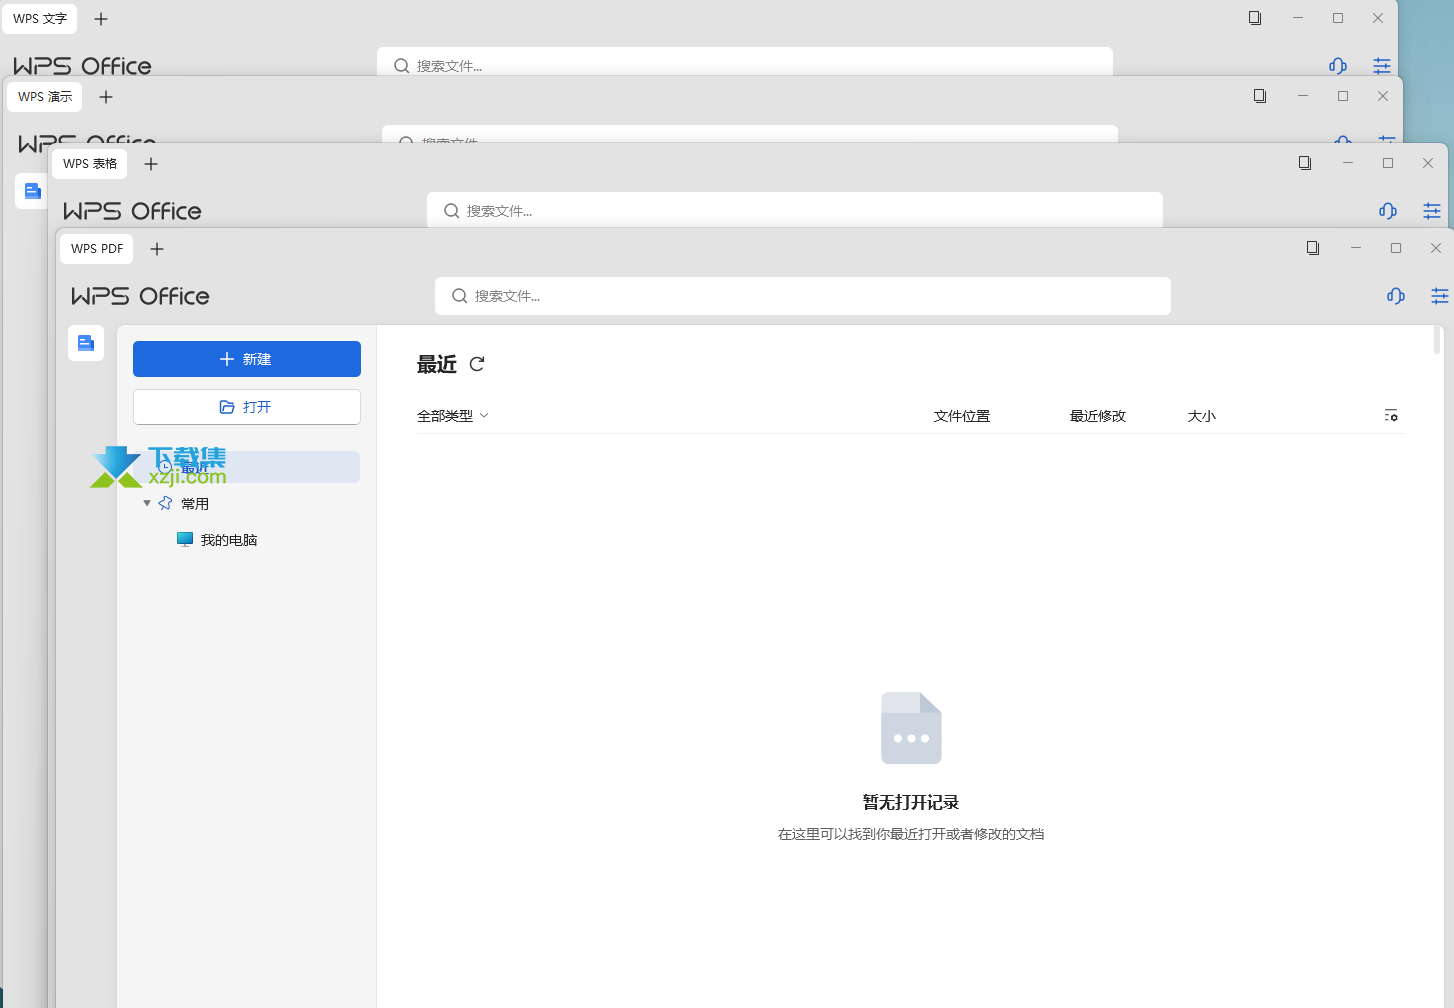Open settings sliders icon in WPS 文字 window
The width and height of the screenshot is (1454, 1008).
tap(1382, 66)
